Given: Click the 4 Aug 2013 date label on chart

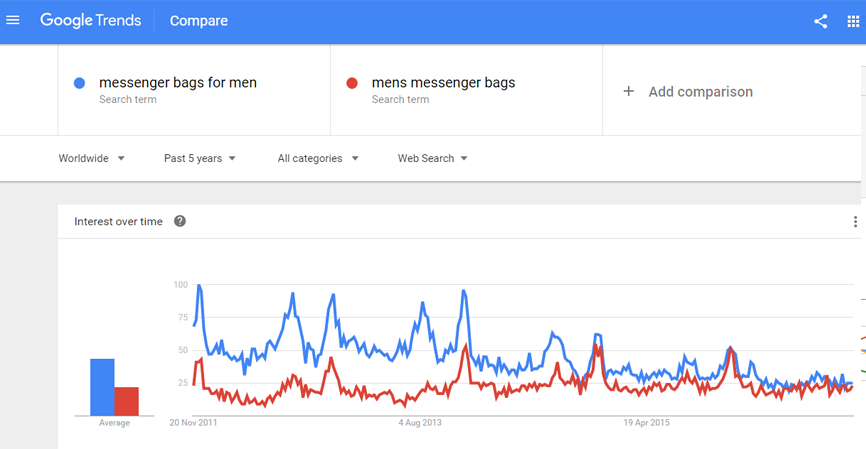Looking at the screenshot, I should [420, 423].
